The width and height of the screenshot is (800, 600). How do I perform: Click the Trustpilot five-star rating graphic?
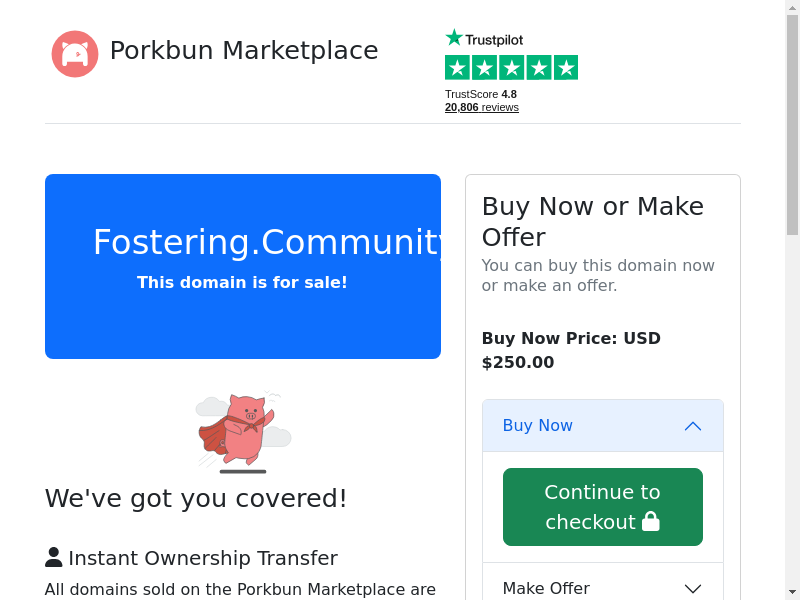click(511, 68)
